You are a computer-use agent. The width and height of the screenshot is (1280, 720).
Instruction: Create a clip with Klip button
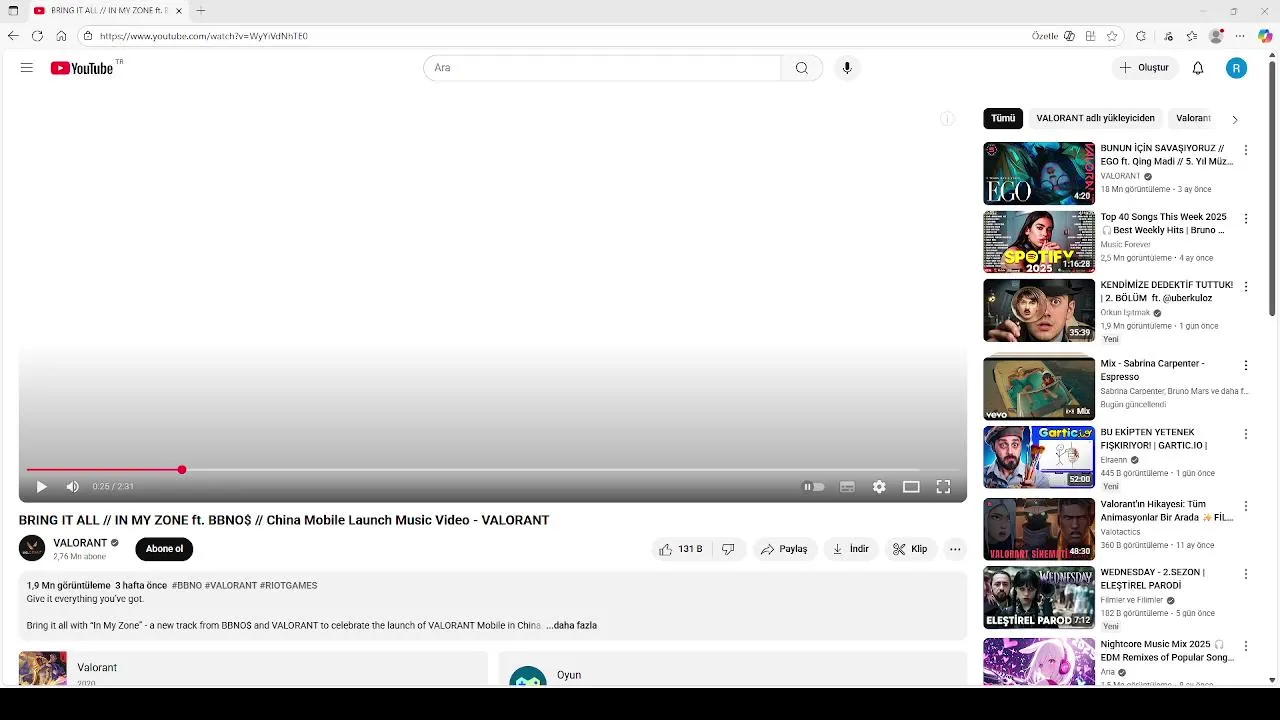pos(910,549)
